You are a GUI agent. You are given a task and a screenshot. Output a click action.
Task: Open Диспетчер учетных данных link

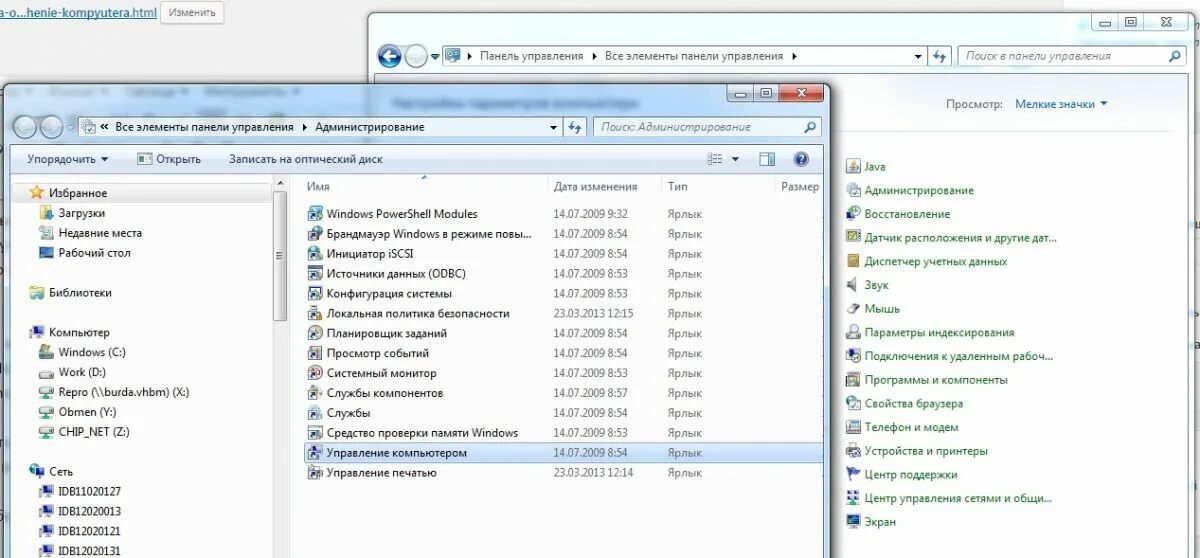click(x=936, y=261)
